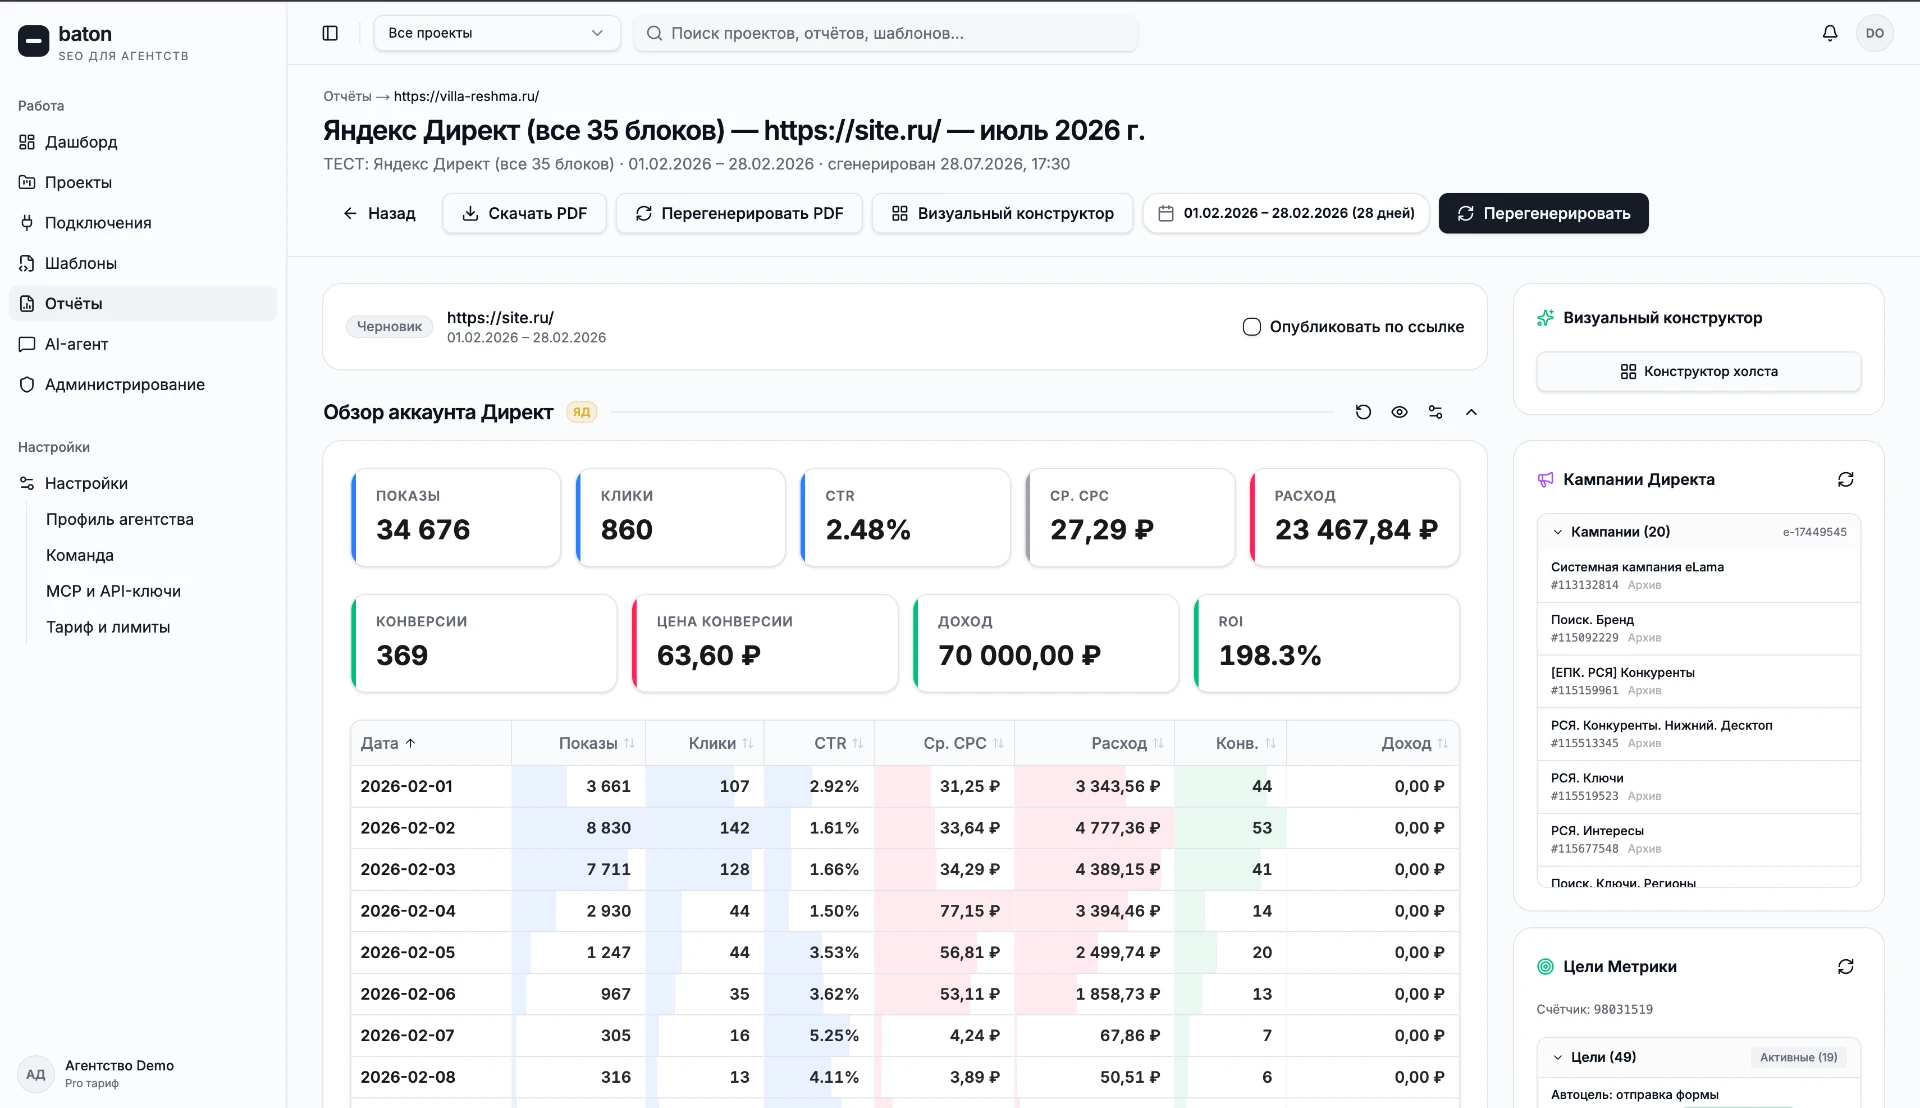Screen dimensions: 1920x1108
Task: Click the search magnifier icon
Action: click(x=654, y=33)
